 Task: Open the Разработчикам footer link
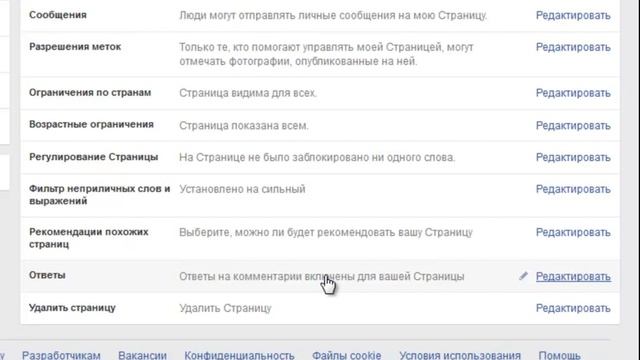pos(61,355)
